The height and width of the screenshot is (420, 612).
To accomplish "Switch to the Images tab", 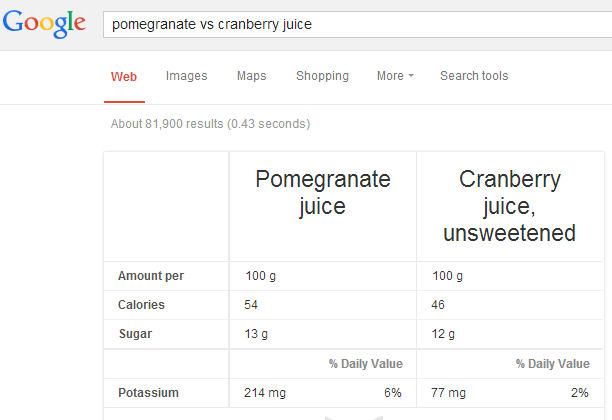I will 186,76.
